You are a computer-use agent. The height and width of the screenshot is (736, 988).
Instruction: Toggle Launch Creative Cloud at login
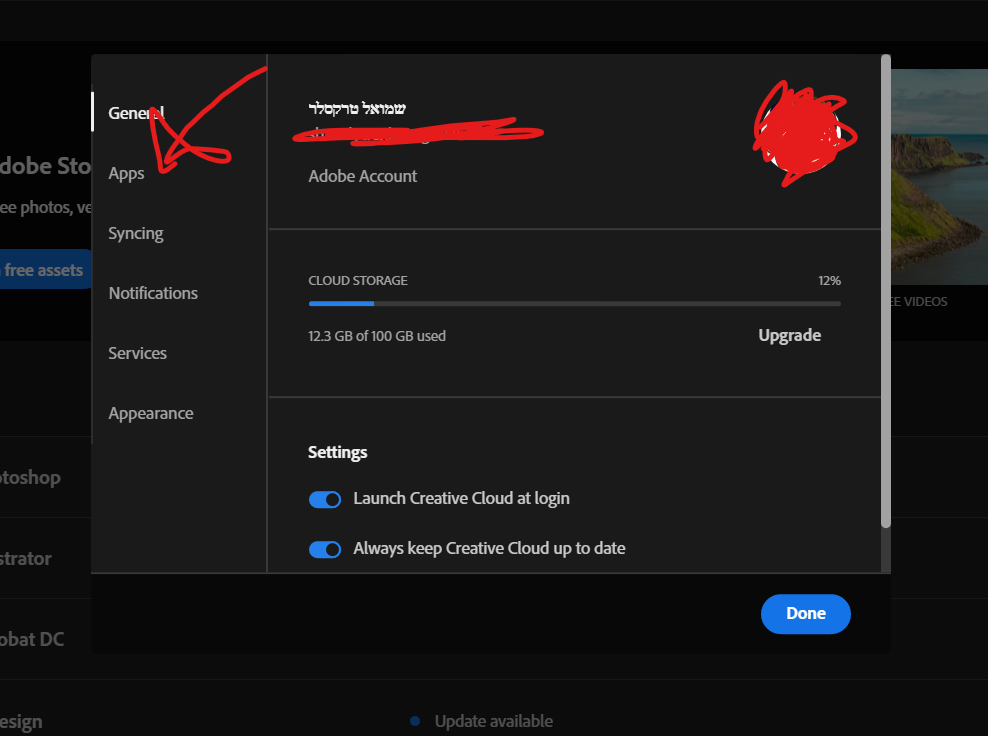pos(325,499)
